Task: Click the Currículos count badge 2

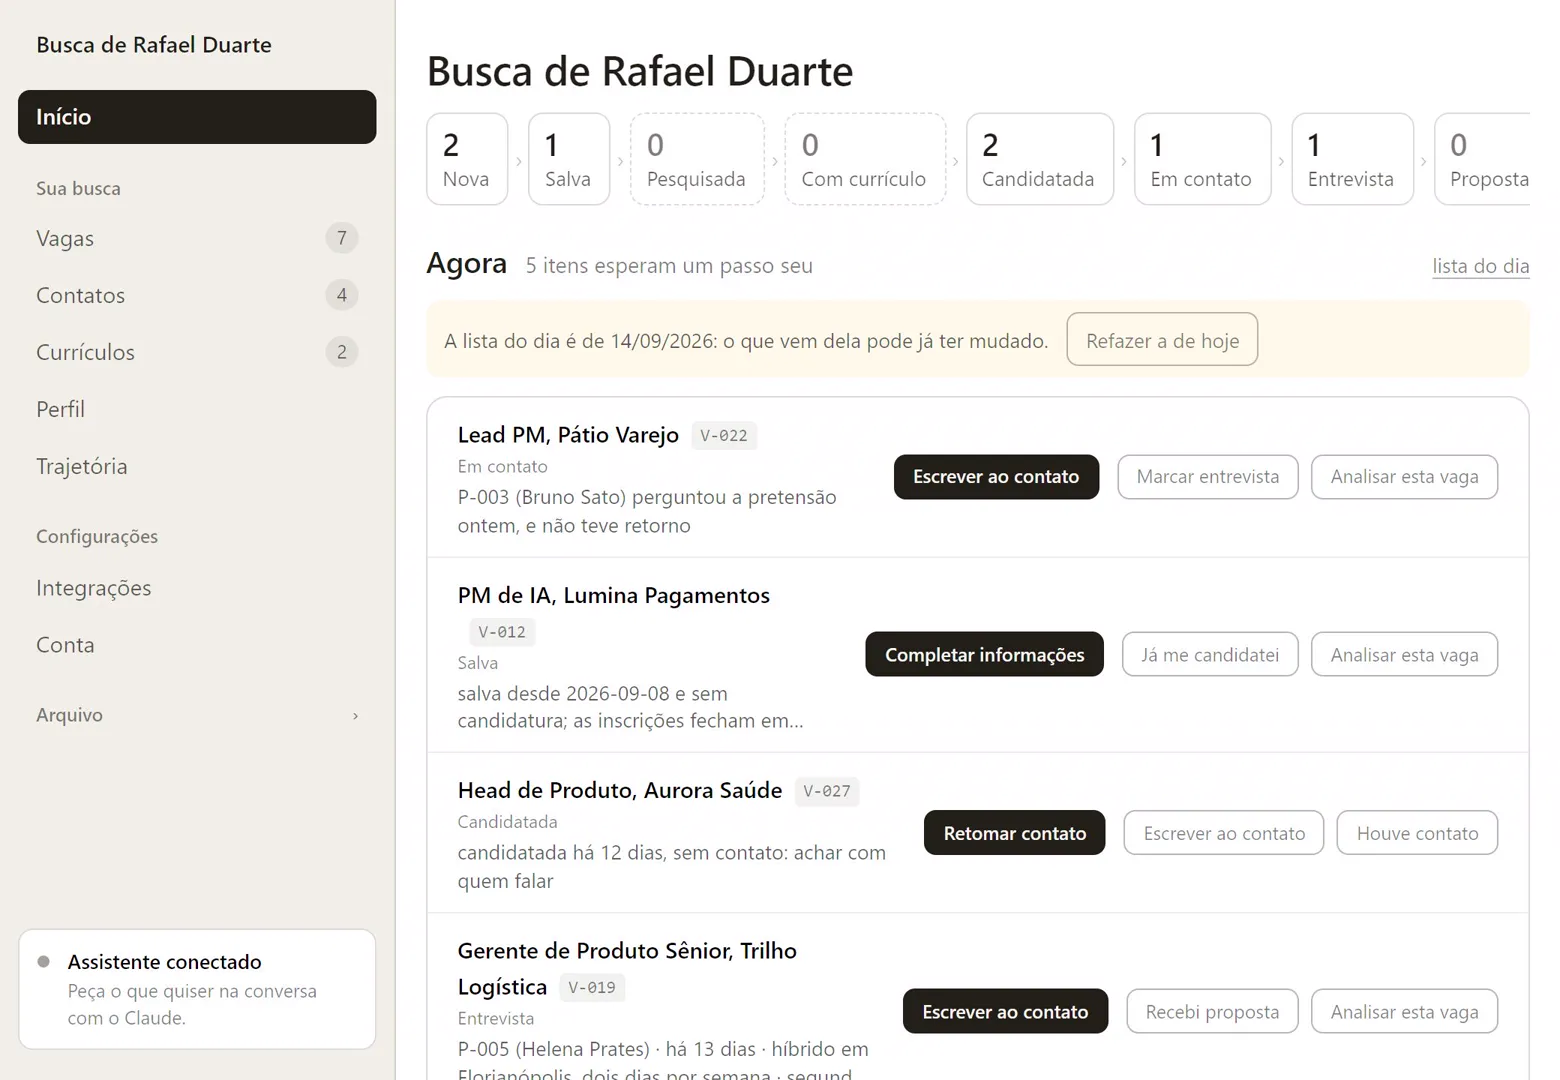Action: click(342, 352)
